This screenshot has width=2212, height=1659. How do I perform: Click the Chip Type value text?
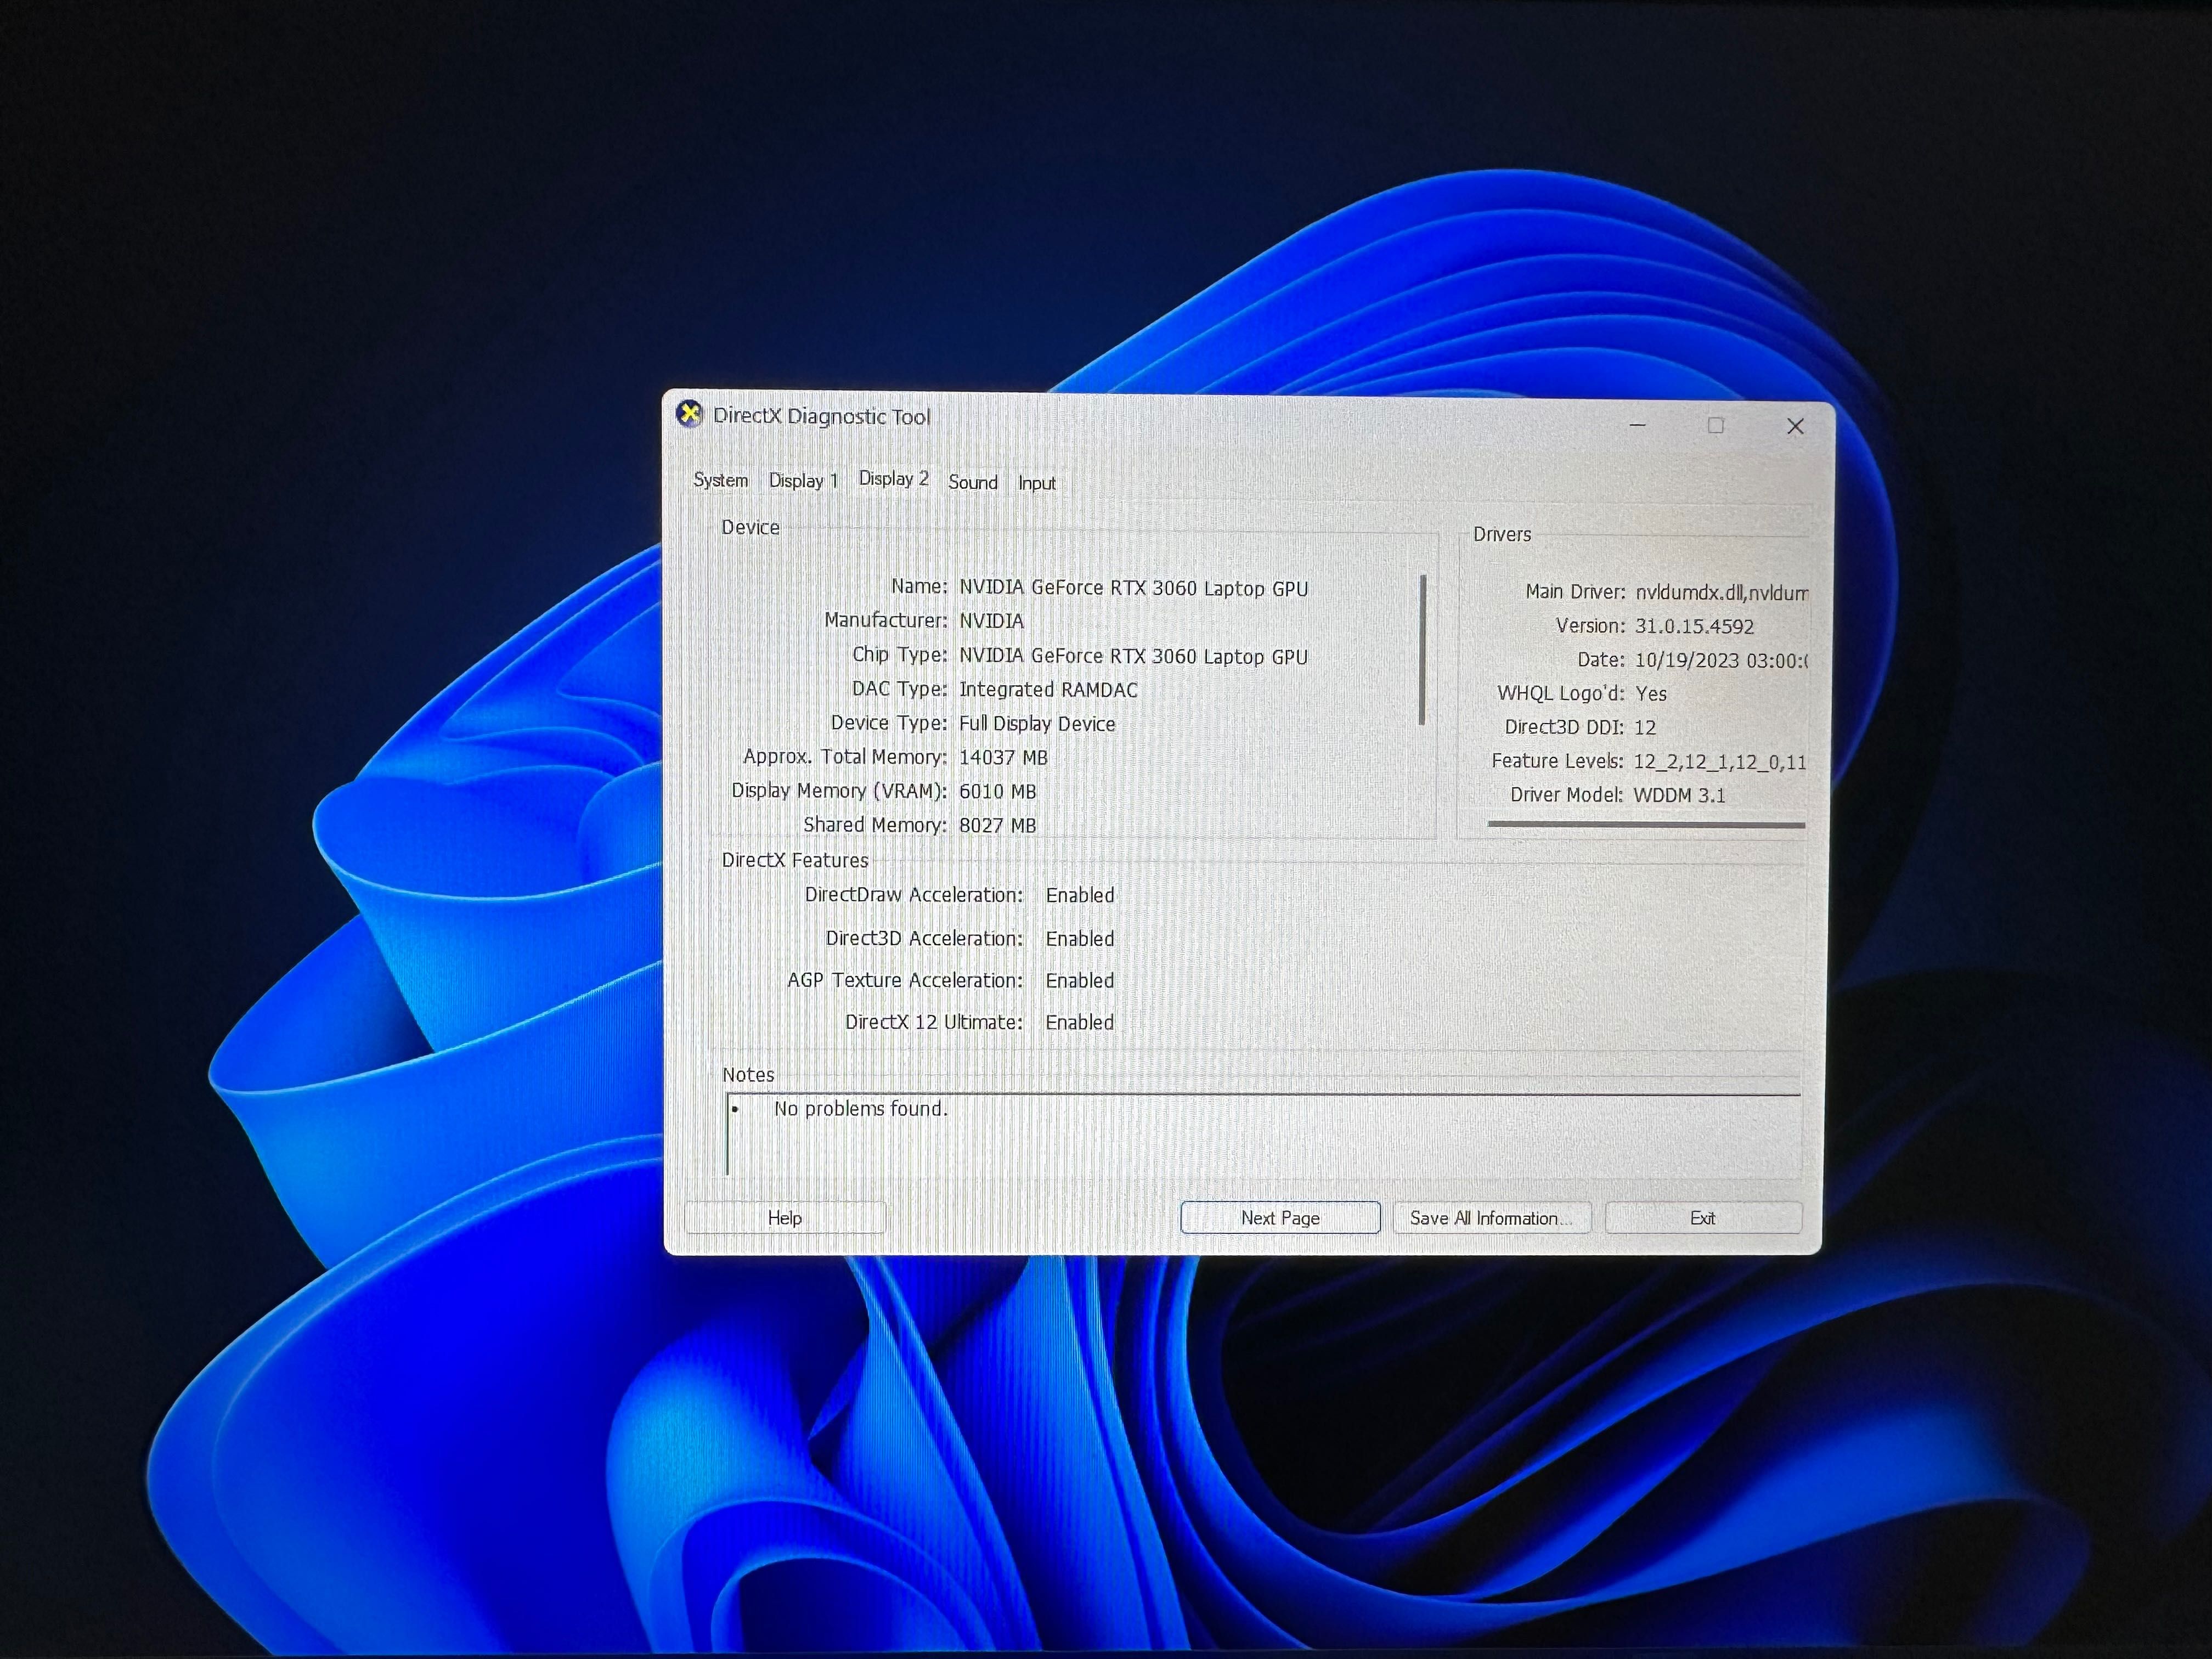pos(1133,656)
